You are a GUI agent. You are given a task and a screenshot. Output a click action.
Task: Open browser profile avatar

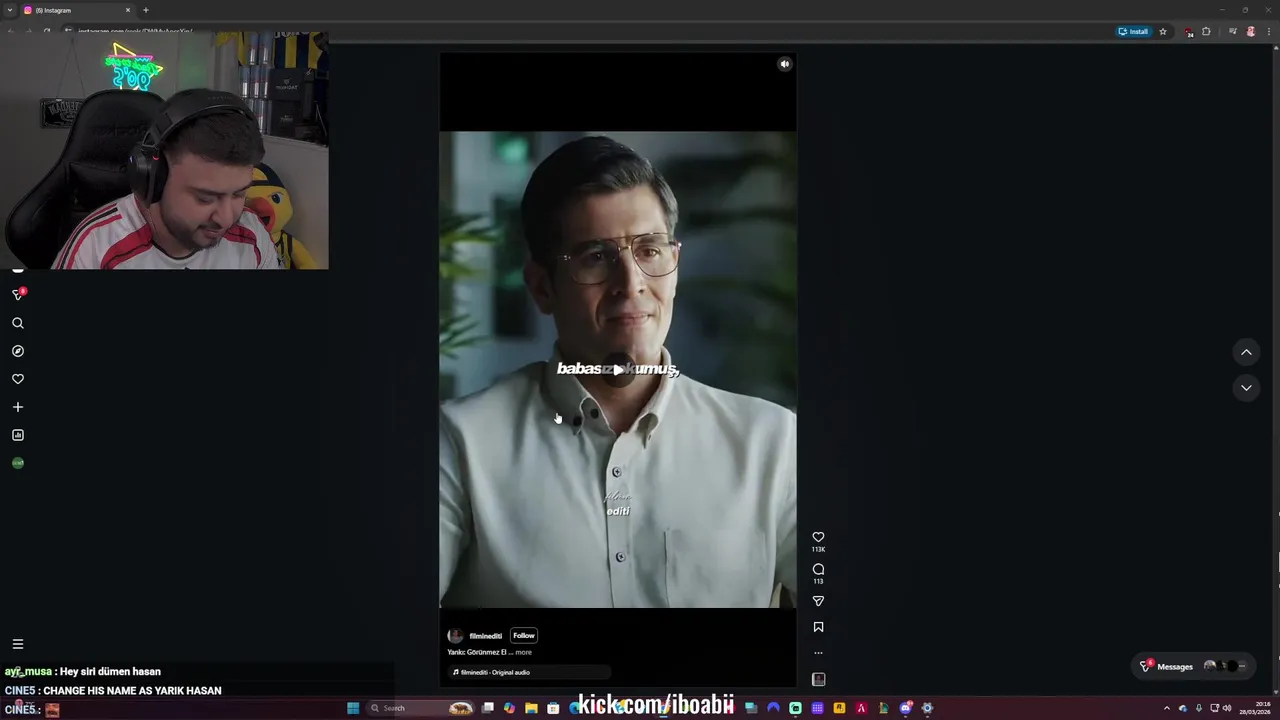click(1250, 31)
